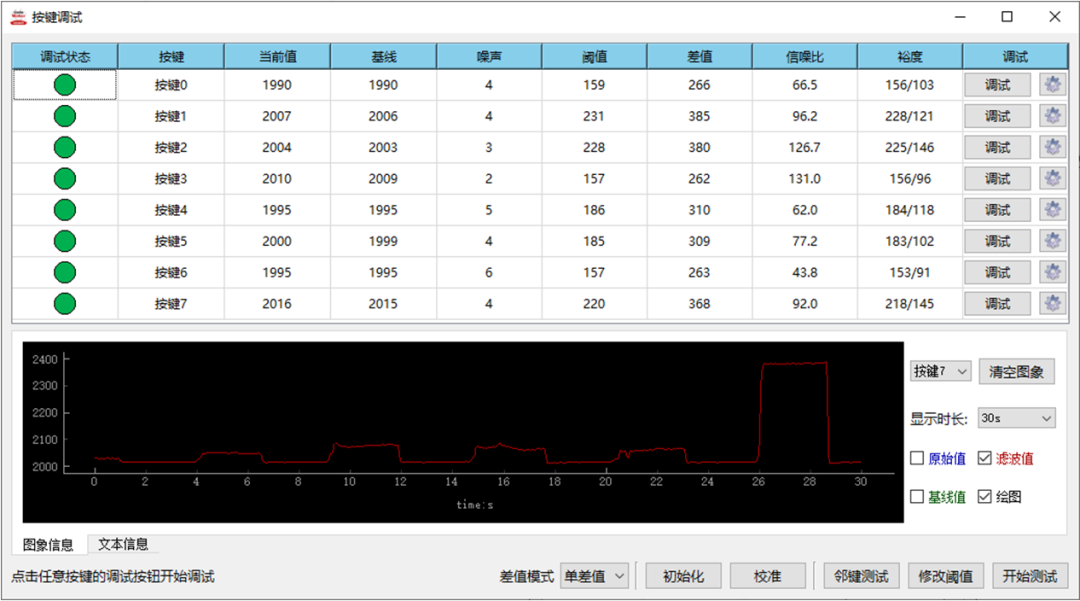Screen dimensions: 1080x601
Task: Click 调试 button for 按键1
Action: tap(997, 116)
